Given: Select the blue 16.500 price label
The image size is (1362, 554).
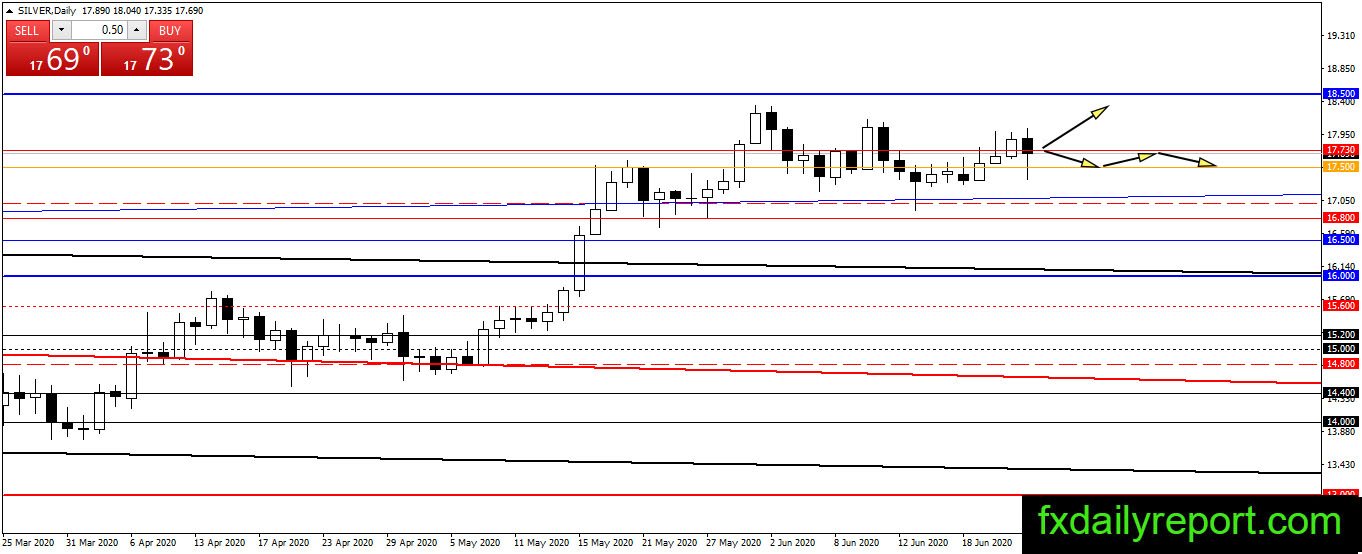Looking at the screenshot, I should [x=1340, y=240].
